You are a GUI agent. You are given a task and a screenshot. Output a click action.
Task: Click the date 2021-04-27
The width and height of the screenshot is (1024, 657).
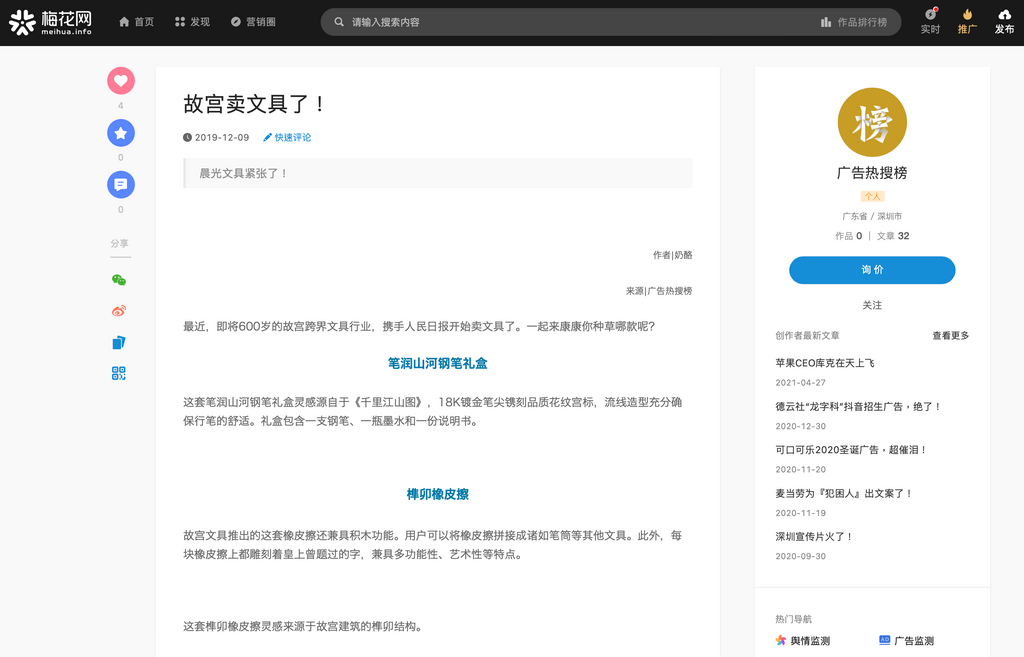pyautogui.click(x=801, y=383)
